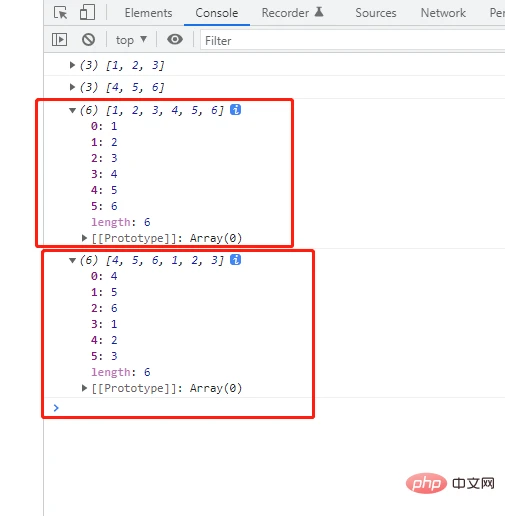Switch to the Elements tab

pyautogui.click(x=148, y=13)
